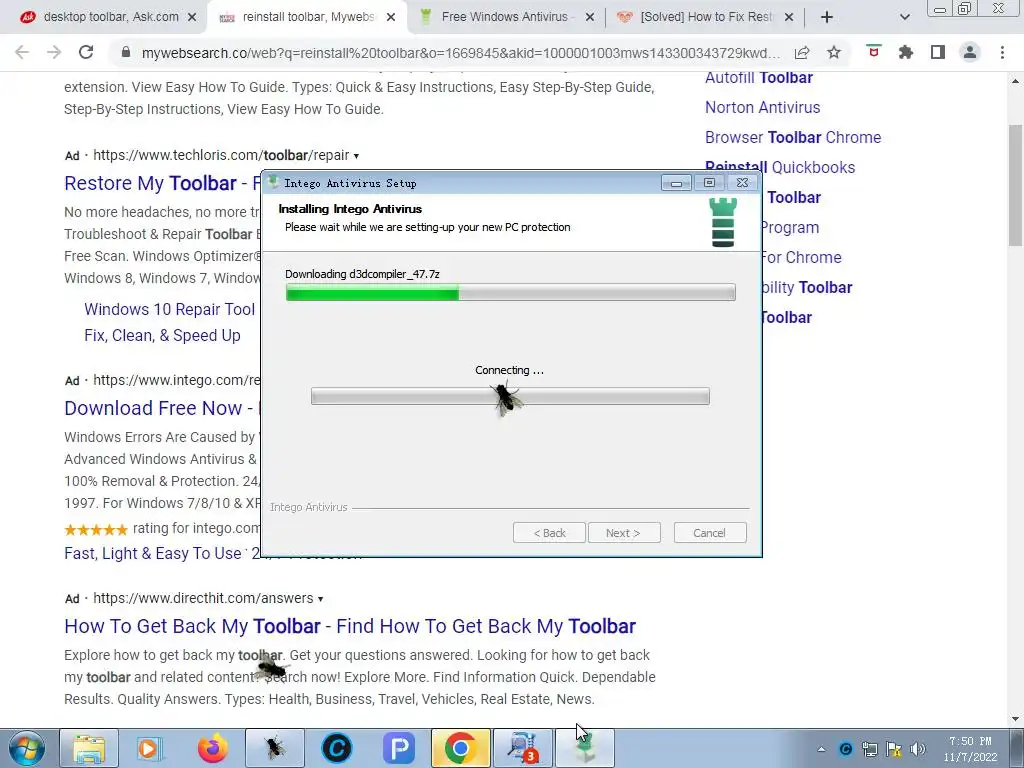
Task: Click the d3dcompiler download progress bar
Action: click(511, 293)
